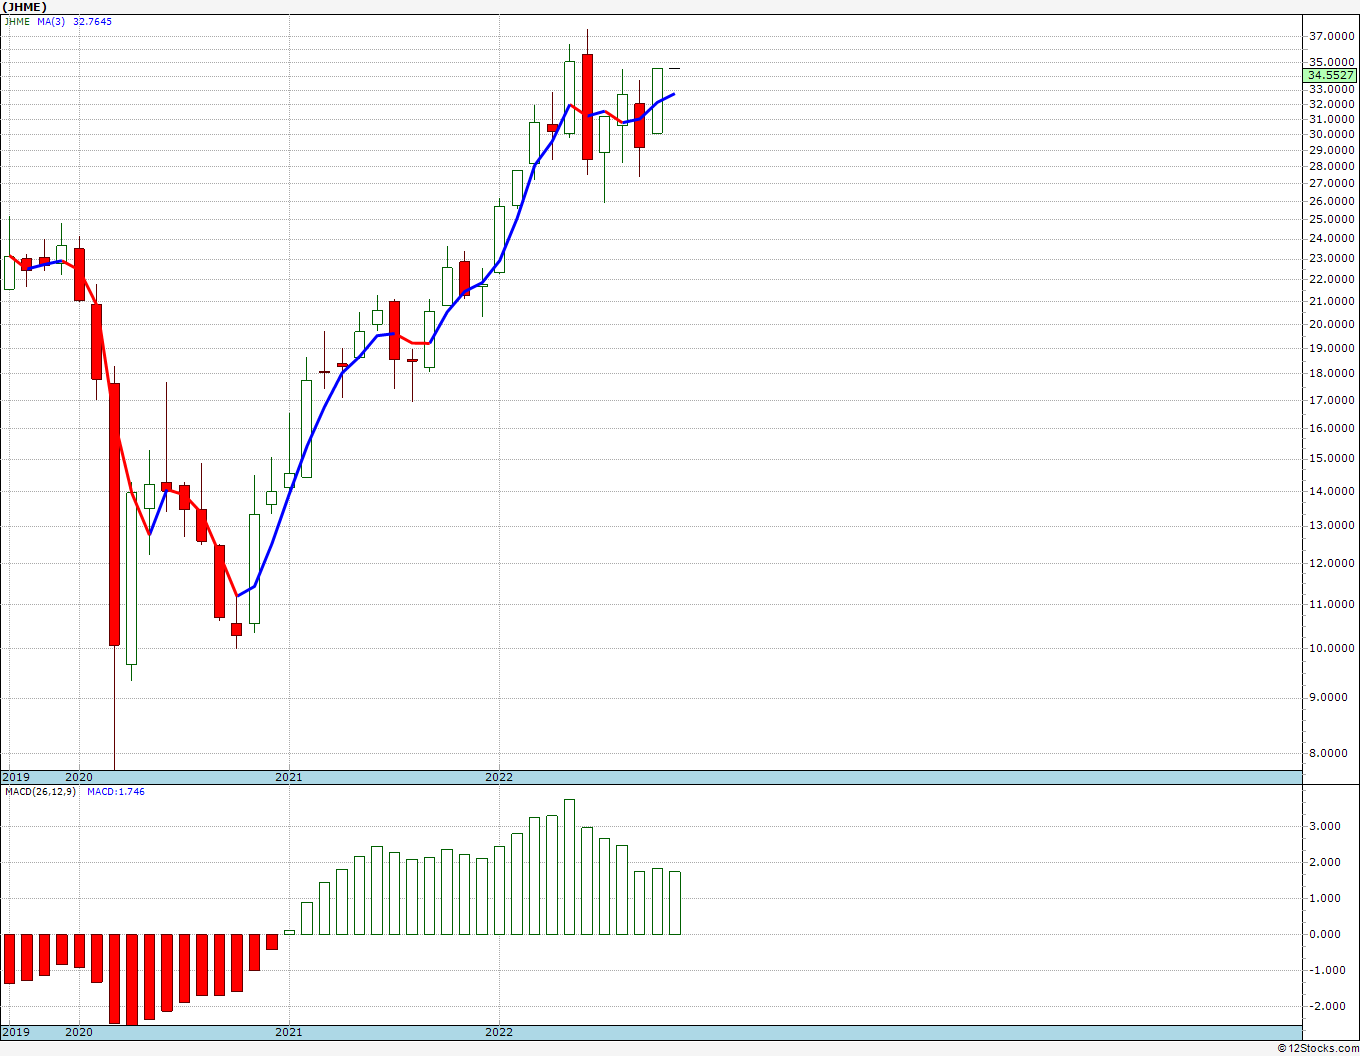Click the 33.0000 price axis label
This screenshot has width=1360, height=1056.
(1333, 89)
